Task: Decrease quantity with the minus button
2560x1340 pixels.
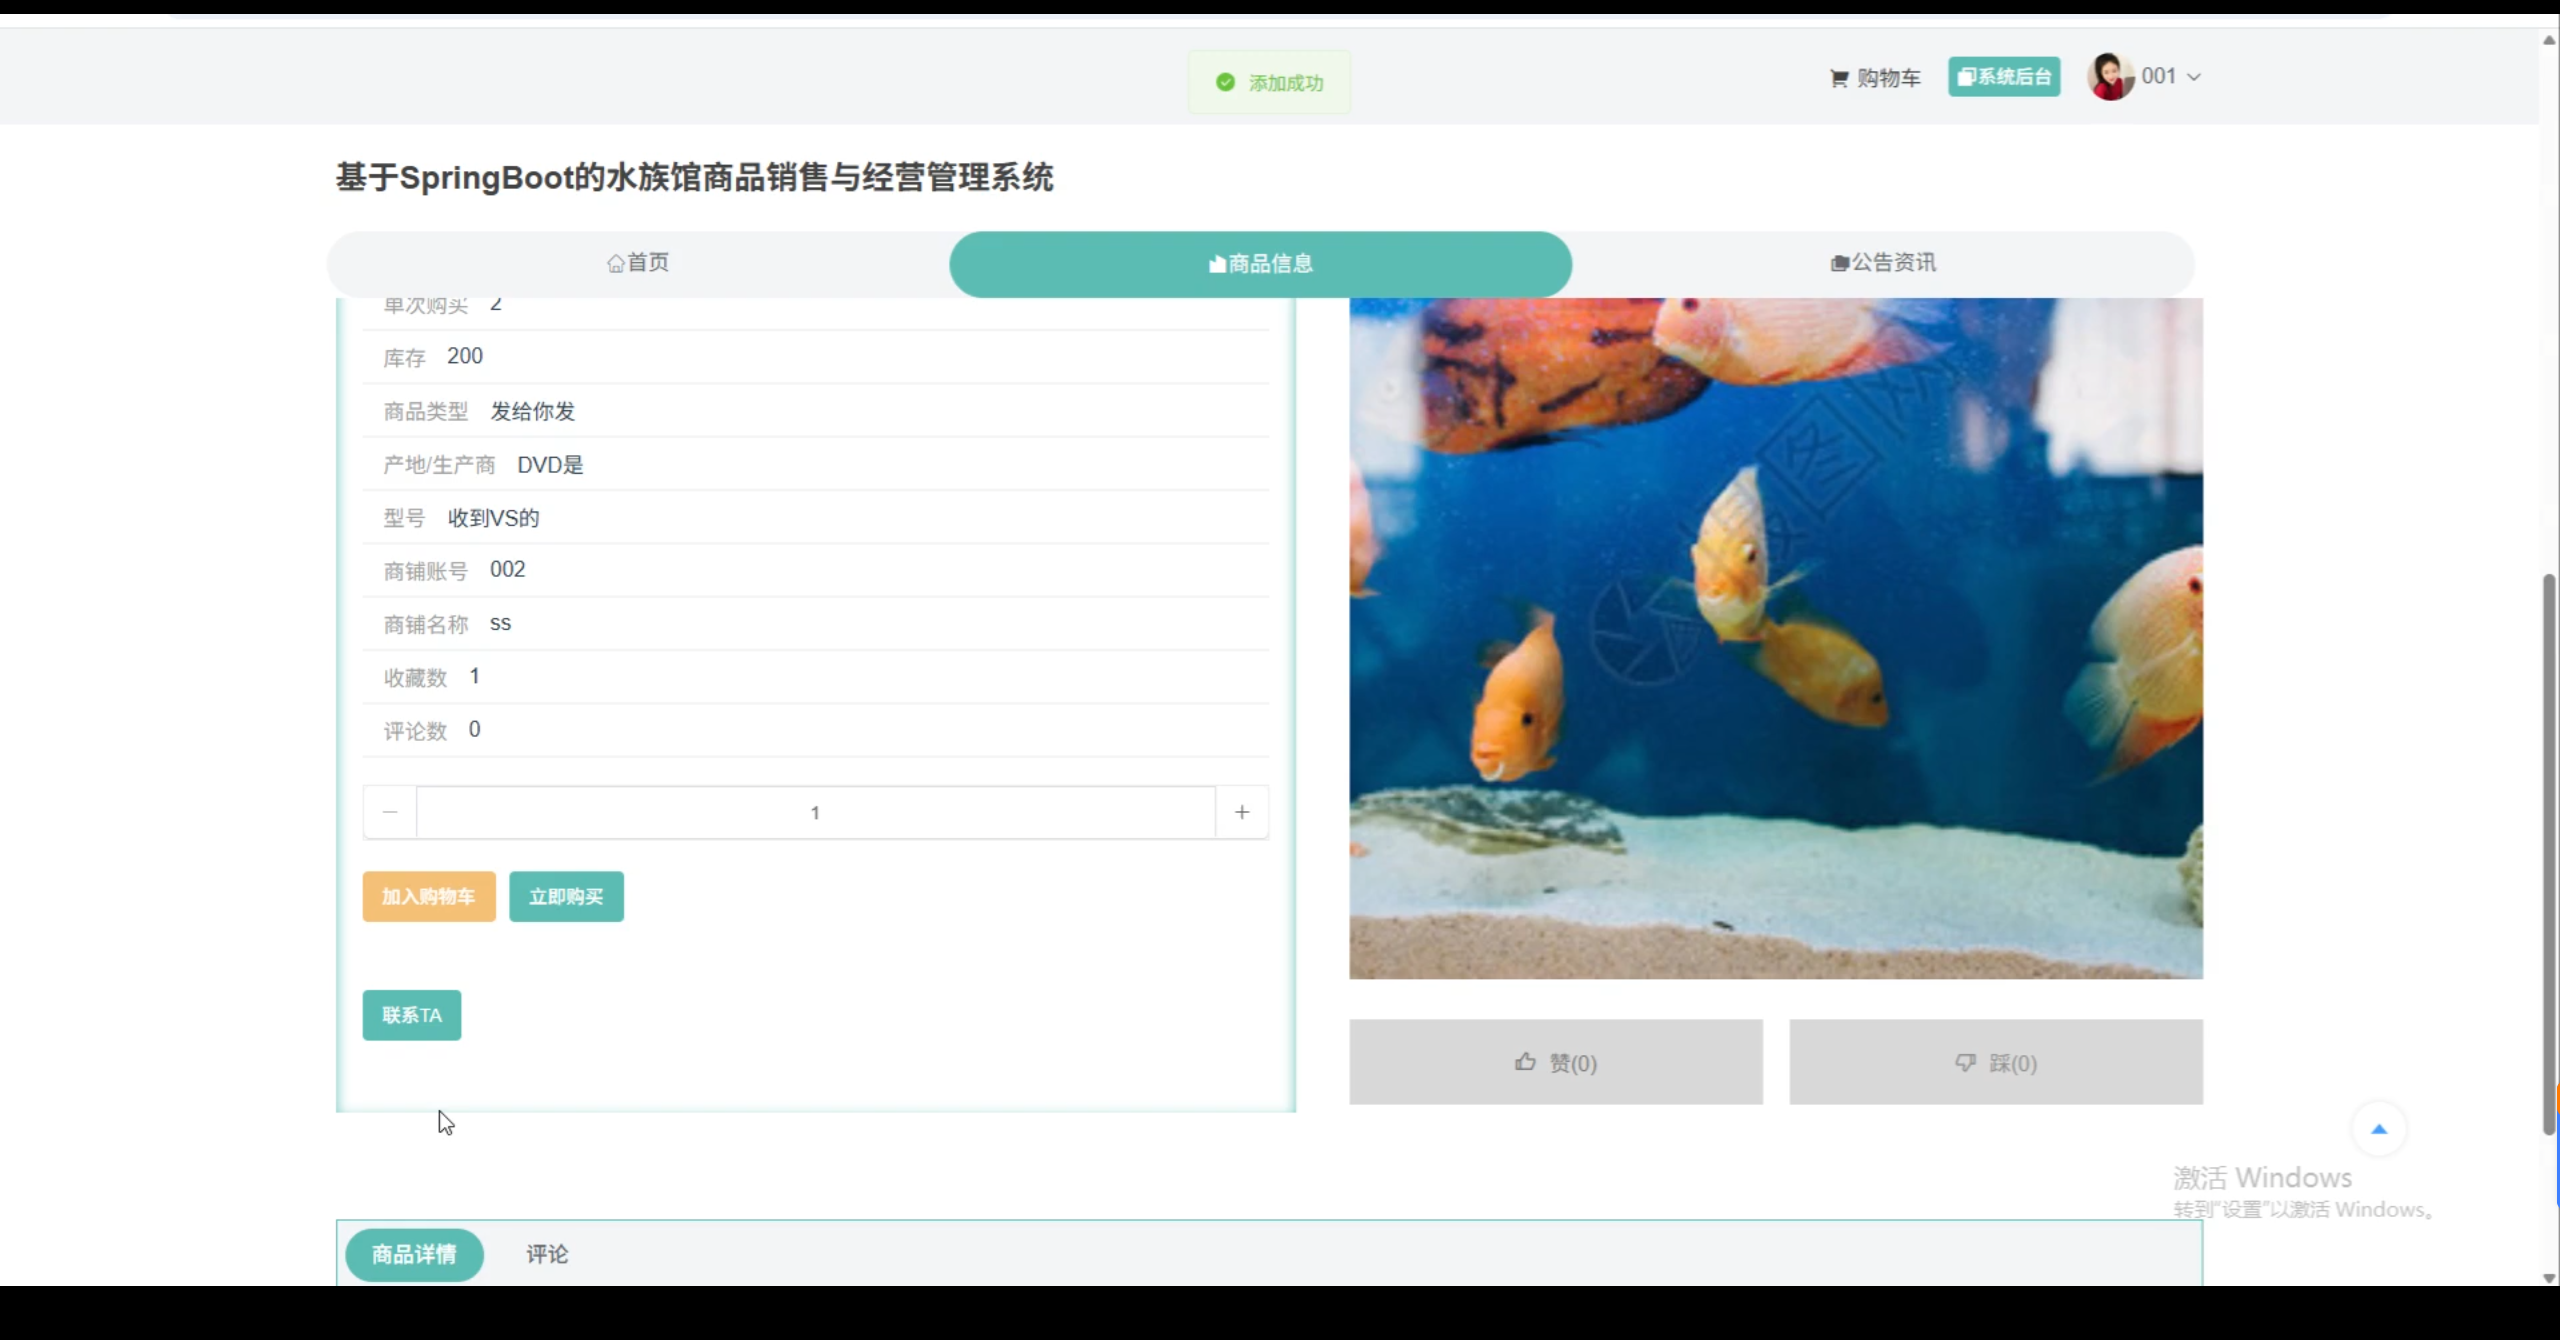Action: (x=390, y=812)
